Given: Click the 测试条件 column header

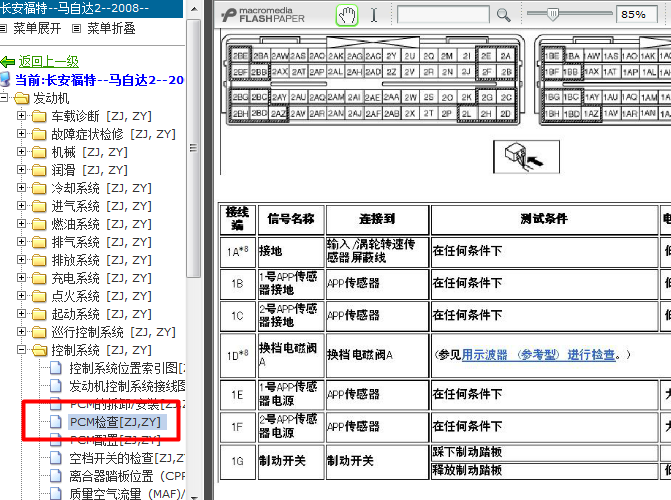Looking at the screenshot, I should click(x=544, y=219).
